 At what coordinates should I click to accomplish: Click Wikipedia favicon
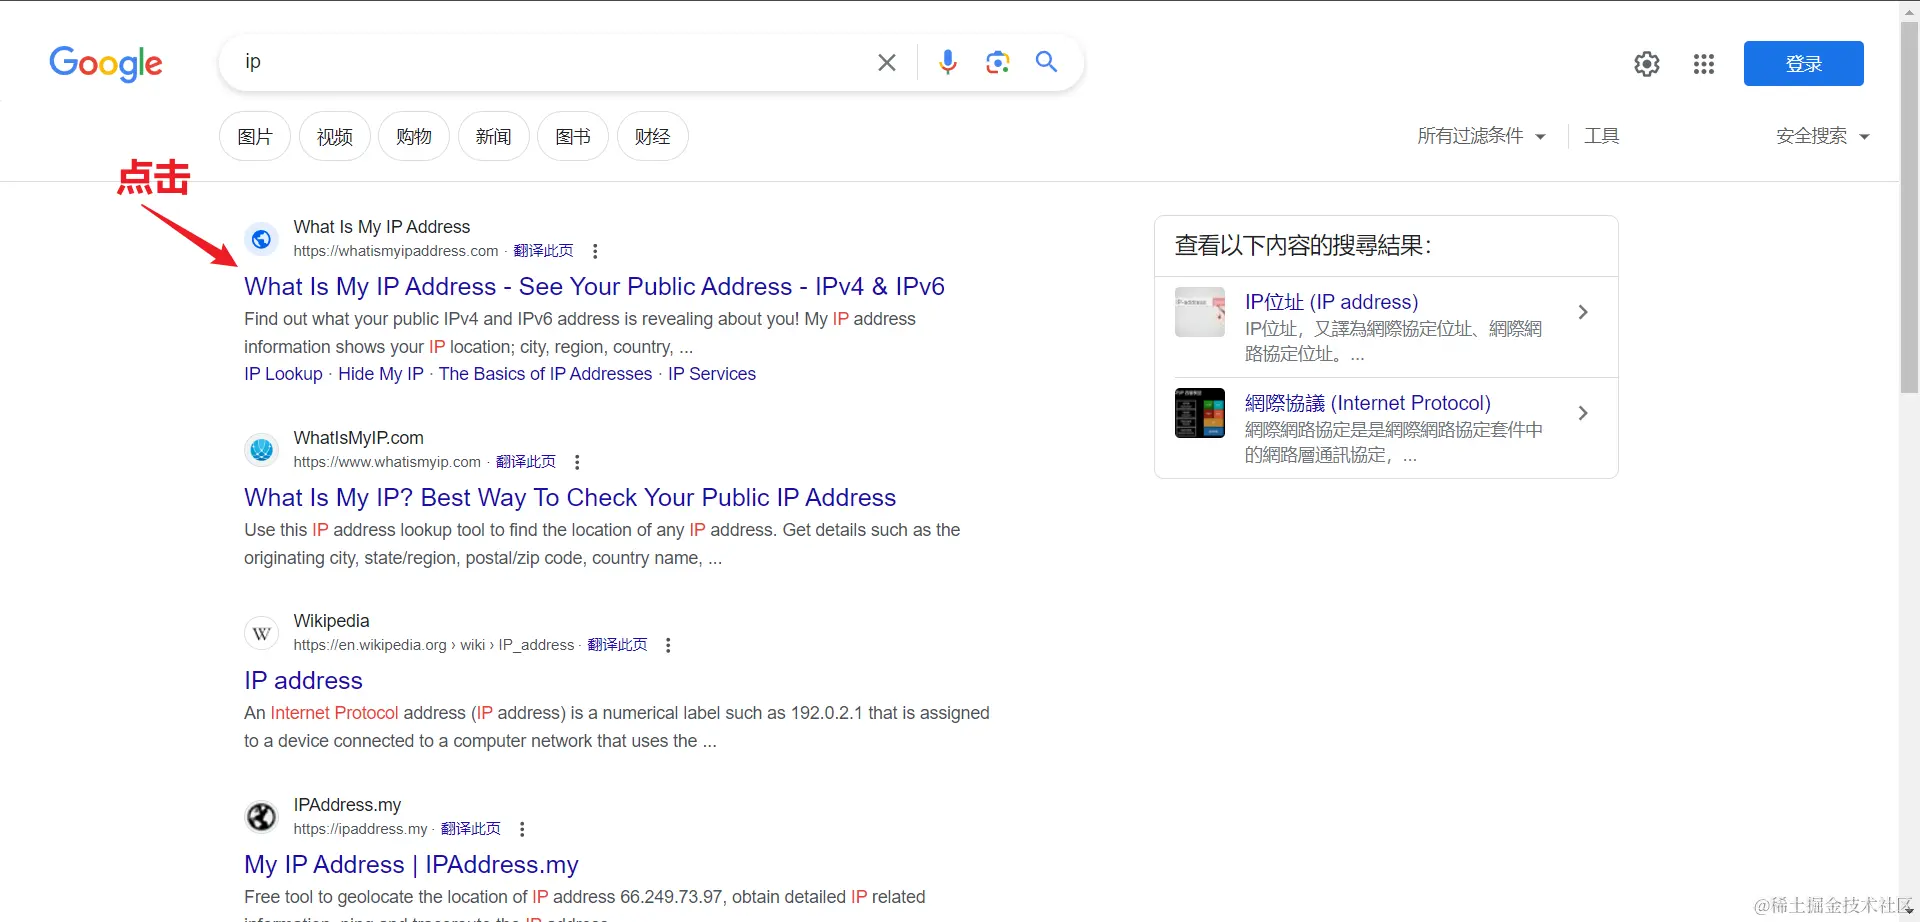(261, 633)
